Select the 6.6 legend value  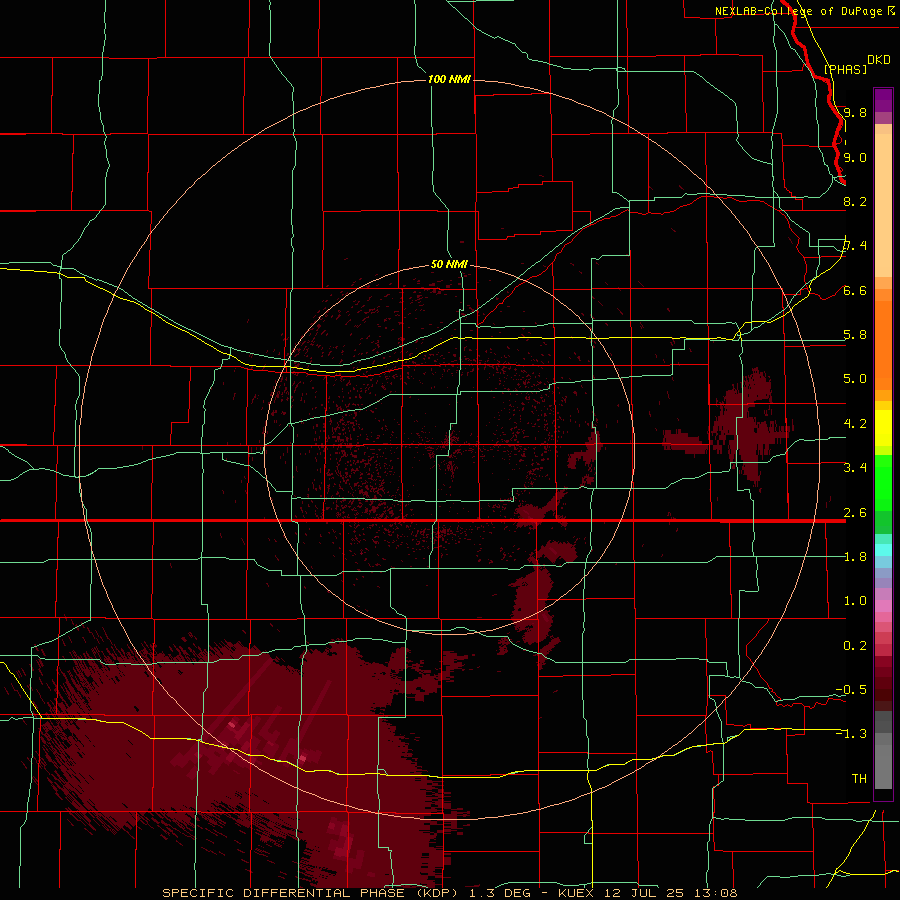(855, 290)
